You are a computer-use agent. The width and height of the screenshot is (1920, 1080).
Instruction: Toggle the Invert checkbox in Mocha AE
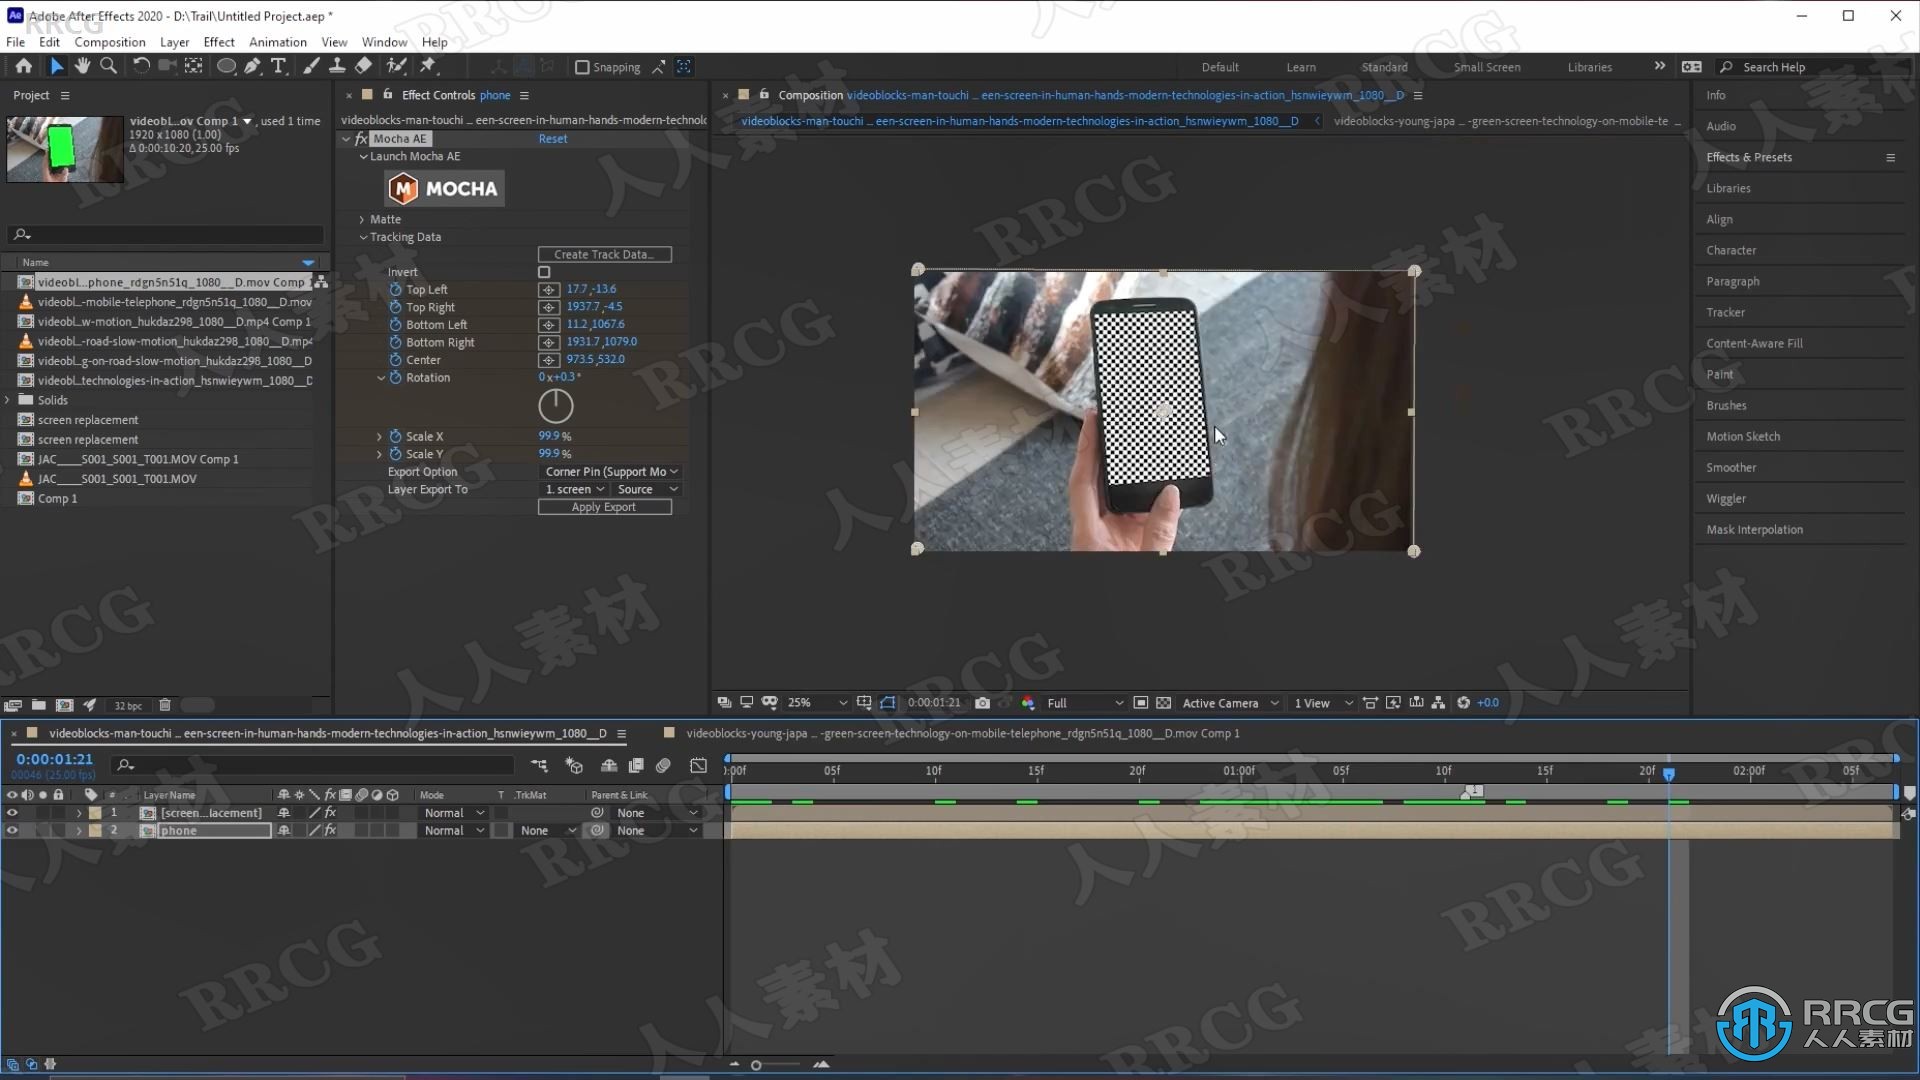[x=543, y=272]
